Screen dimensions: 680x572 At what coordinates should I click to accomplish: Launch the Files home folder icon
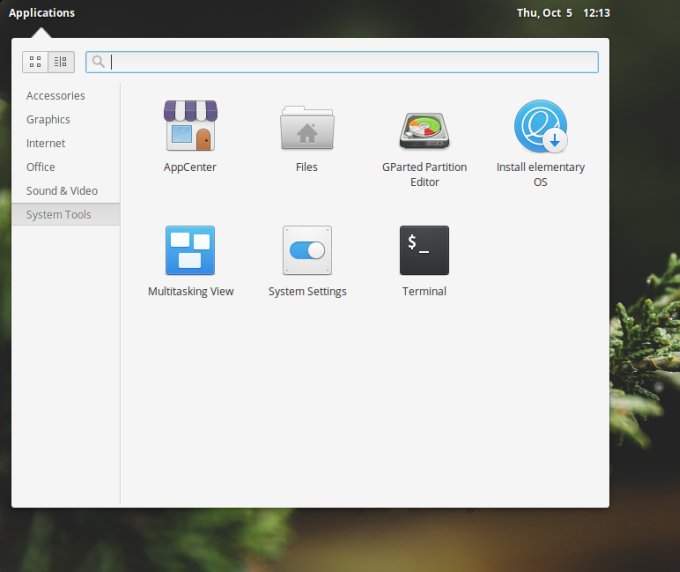[307, 127]
